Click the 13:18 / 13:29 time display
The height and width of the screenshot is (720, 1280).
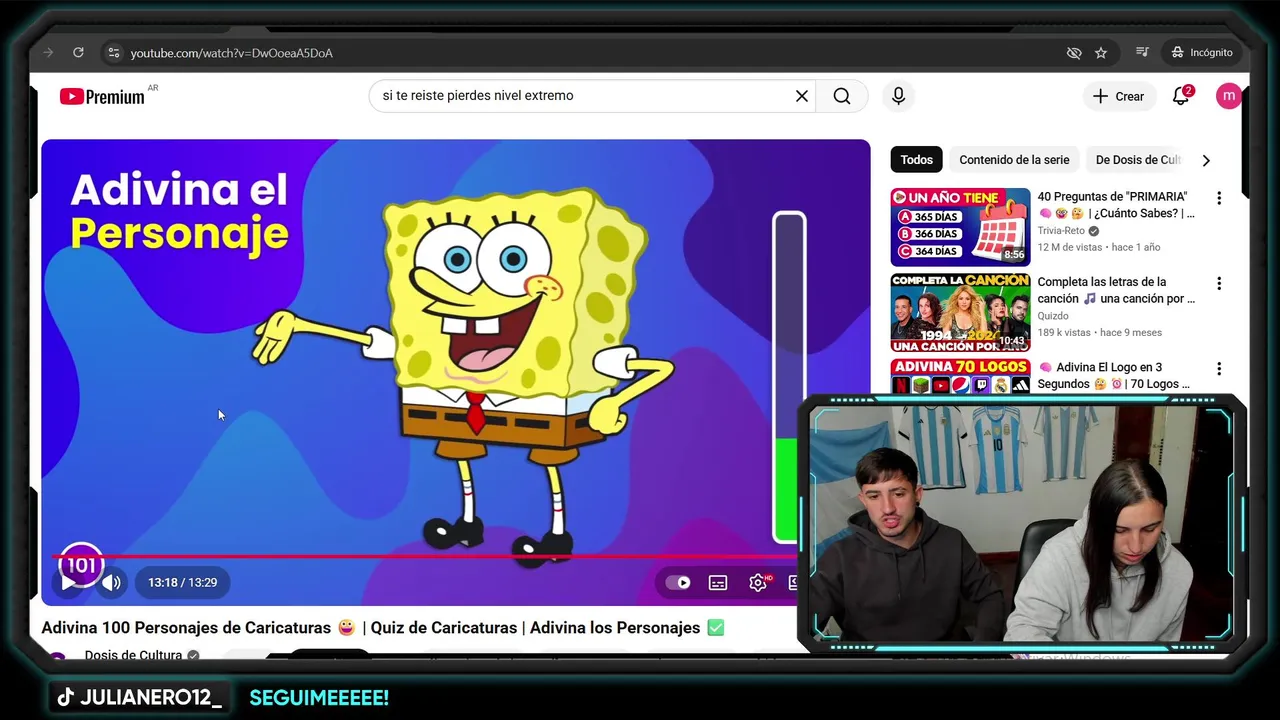183,582
